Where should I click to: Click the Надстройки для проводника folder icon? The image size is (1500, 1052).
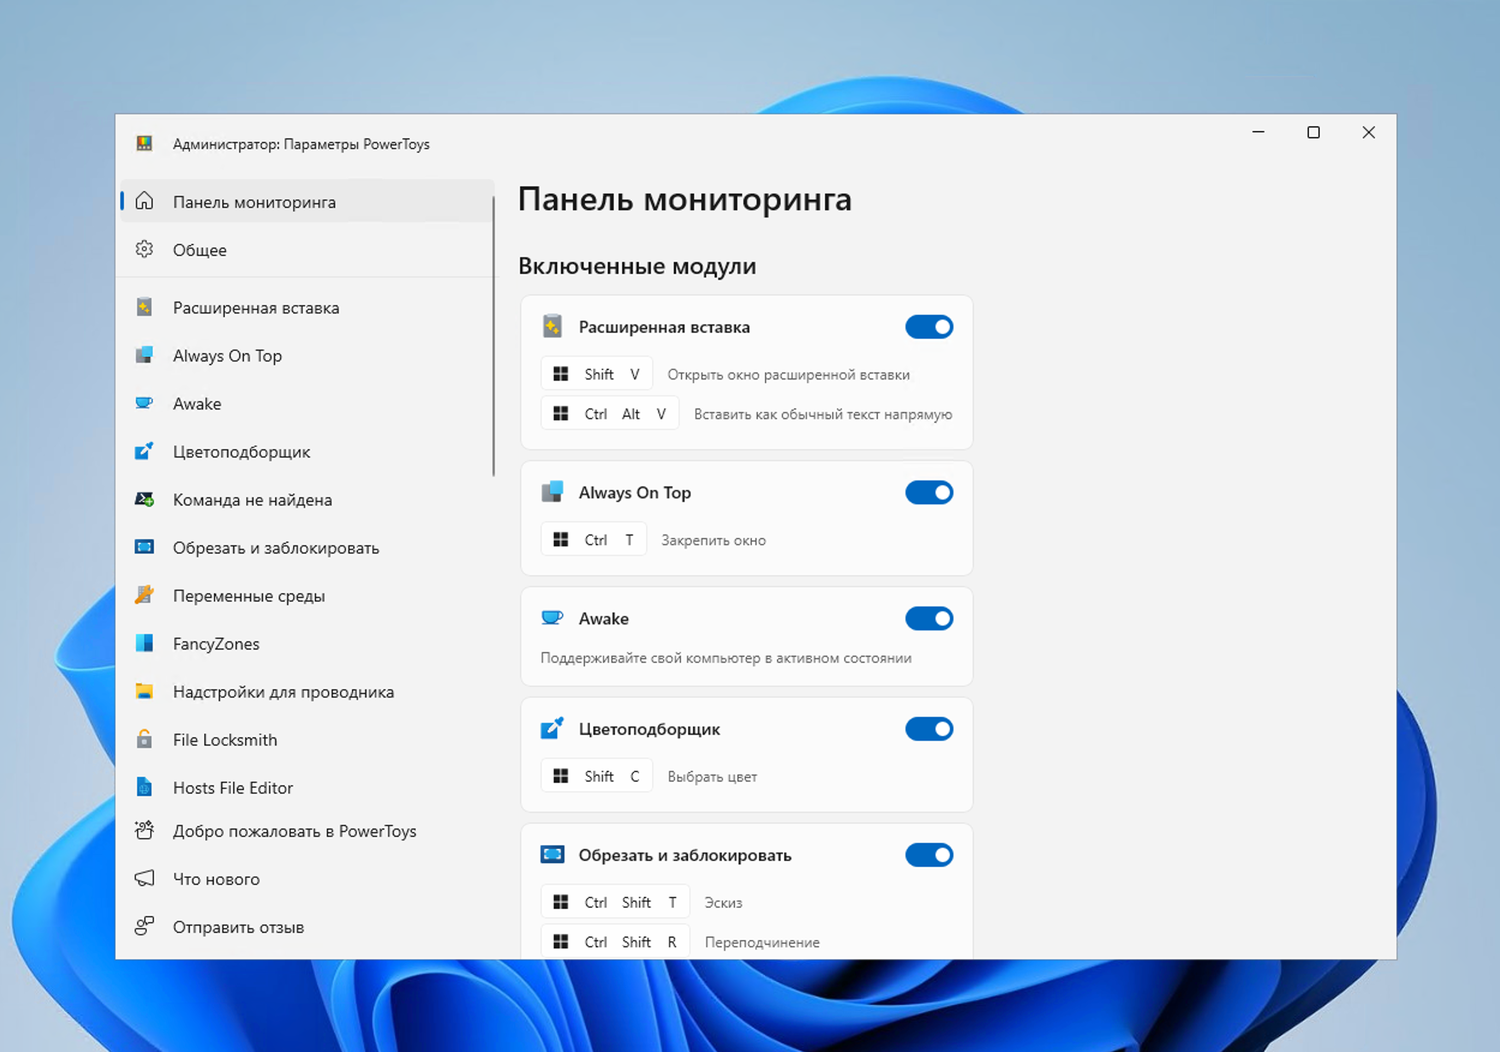point(145,691)
